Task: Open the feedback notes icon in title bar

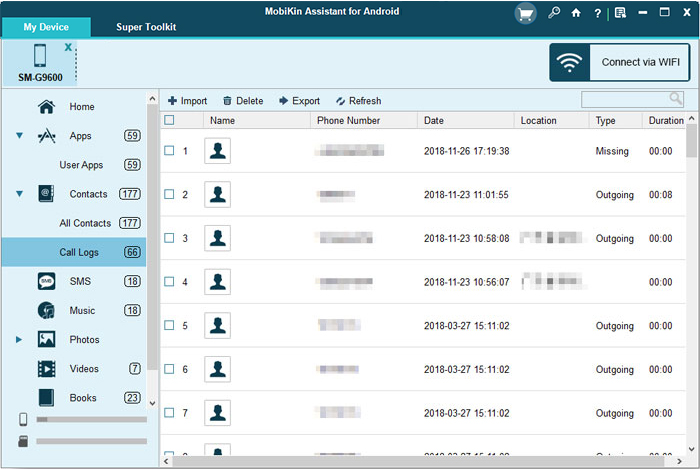Action: coord(620,13)
